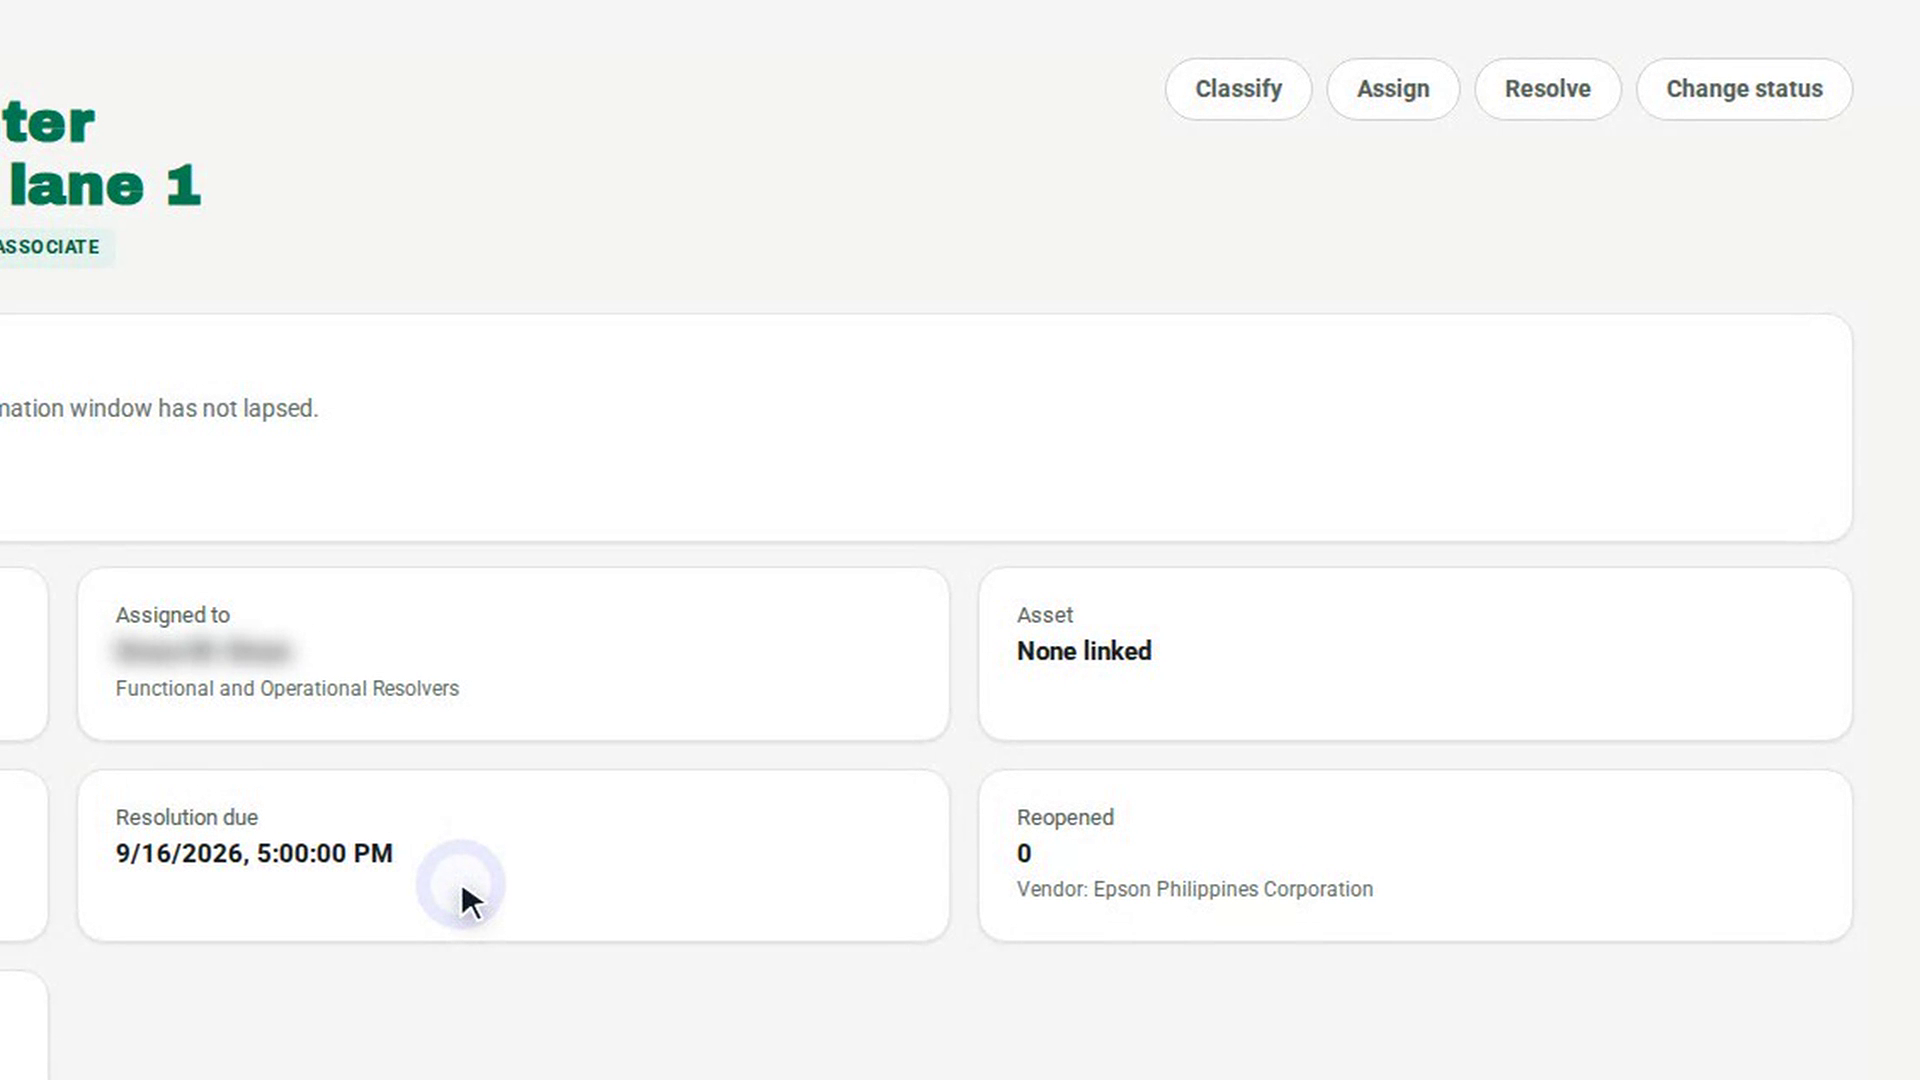
Task: Click the "Resolution due" label
Action: coord(187,817)
